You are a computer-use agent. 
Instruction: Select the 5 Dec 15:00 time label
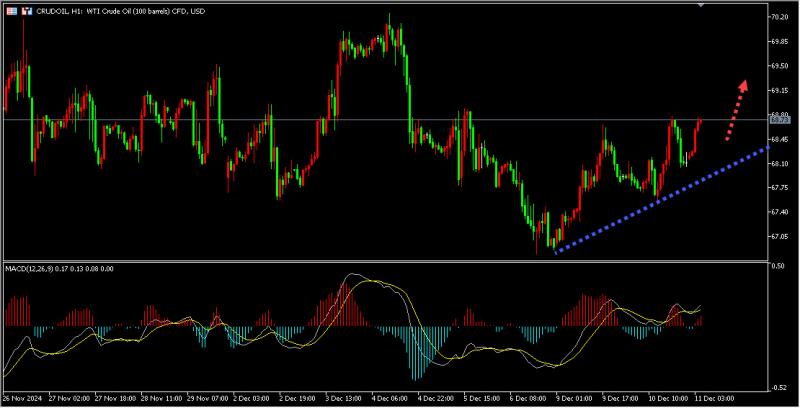[482, 398]
